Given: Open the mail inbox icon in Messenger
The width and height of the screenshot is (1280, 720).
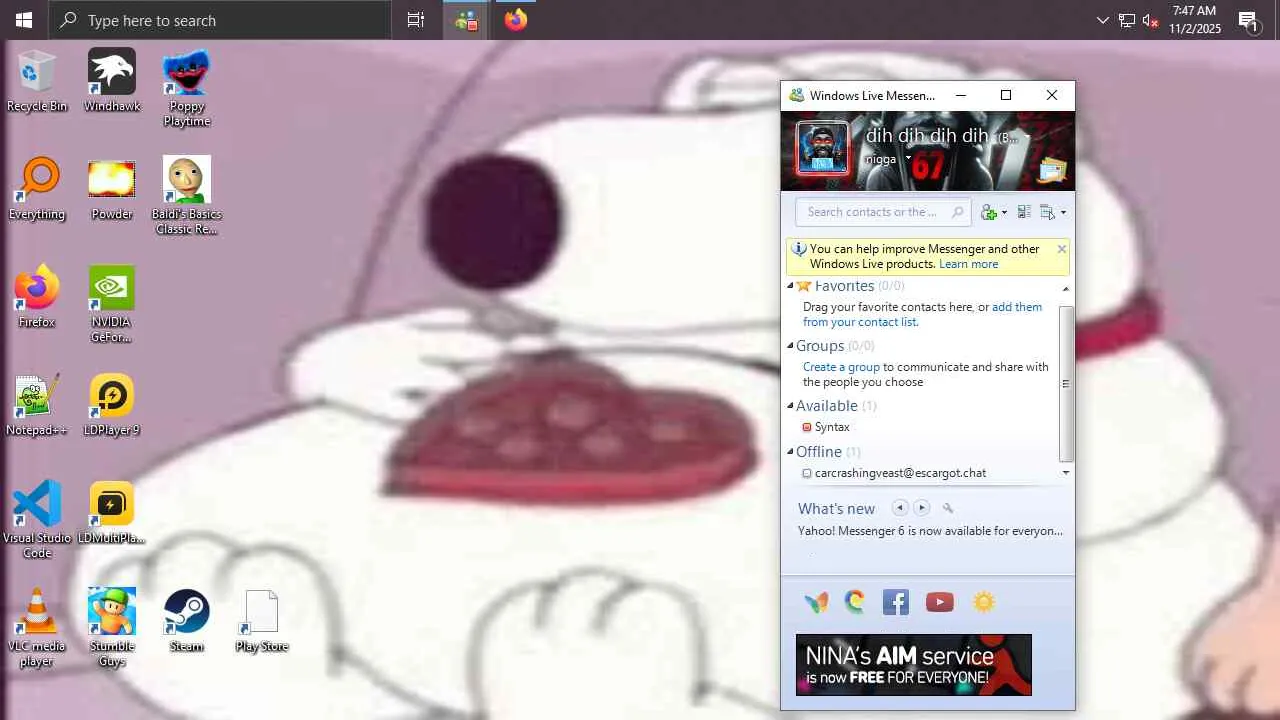Looking at the screenshot, I should pos(1052,170).
